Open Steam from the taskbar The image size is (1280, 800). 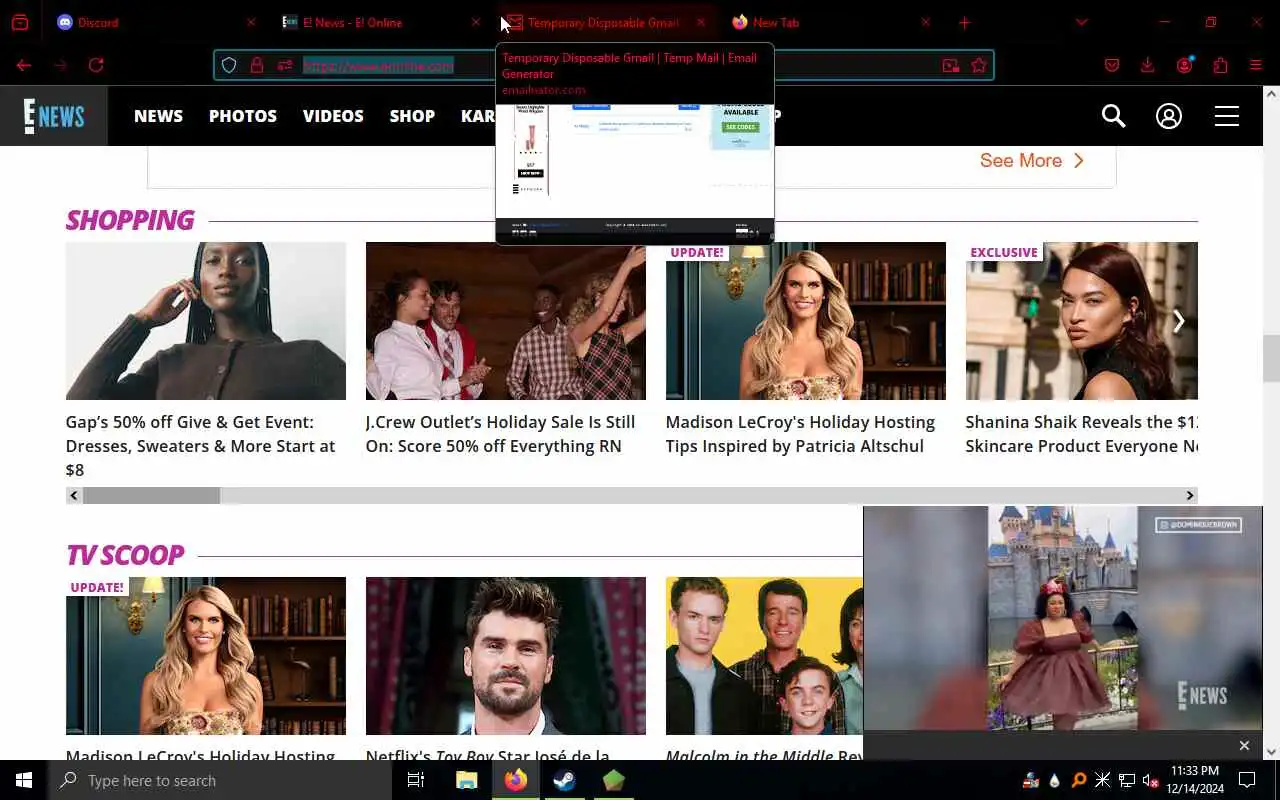565,780
